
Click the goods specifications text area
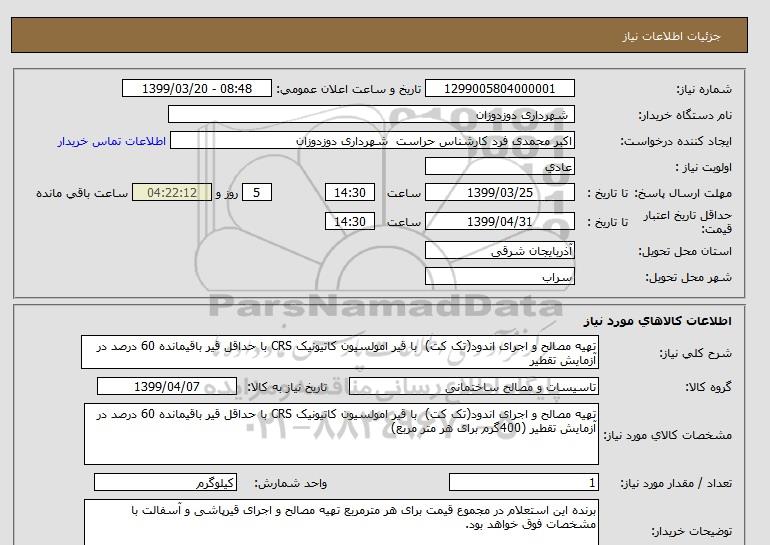[x=341, y=434]
